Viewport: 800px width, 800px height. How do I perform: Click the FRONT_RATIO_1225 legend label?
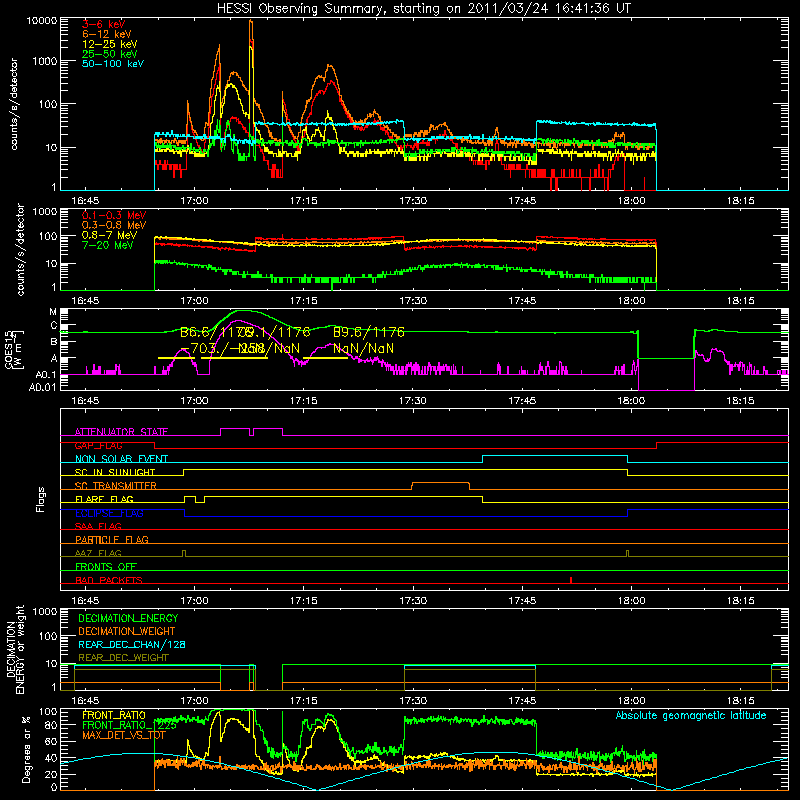(x=130, y=725)
